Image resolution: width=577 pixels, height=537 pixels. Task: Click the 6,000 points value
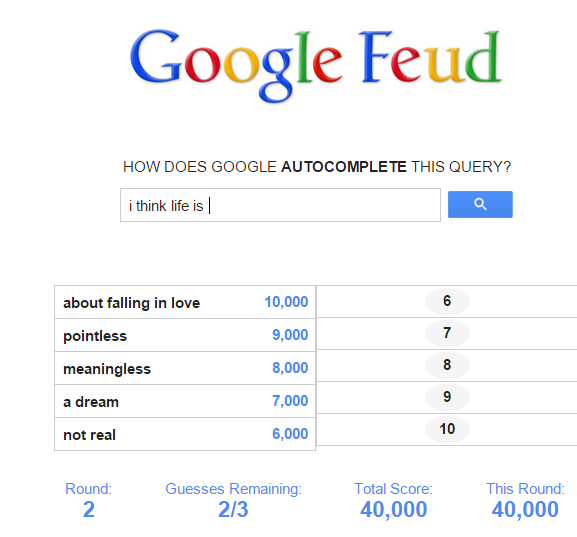290,434
